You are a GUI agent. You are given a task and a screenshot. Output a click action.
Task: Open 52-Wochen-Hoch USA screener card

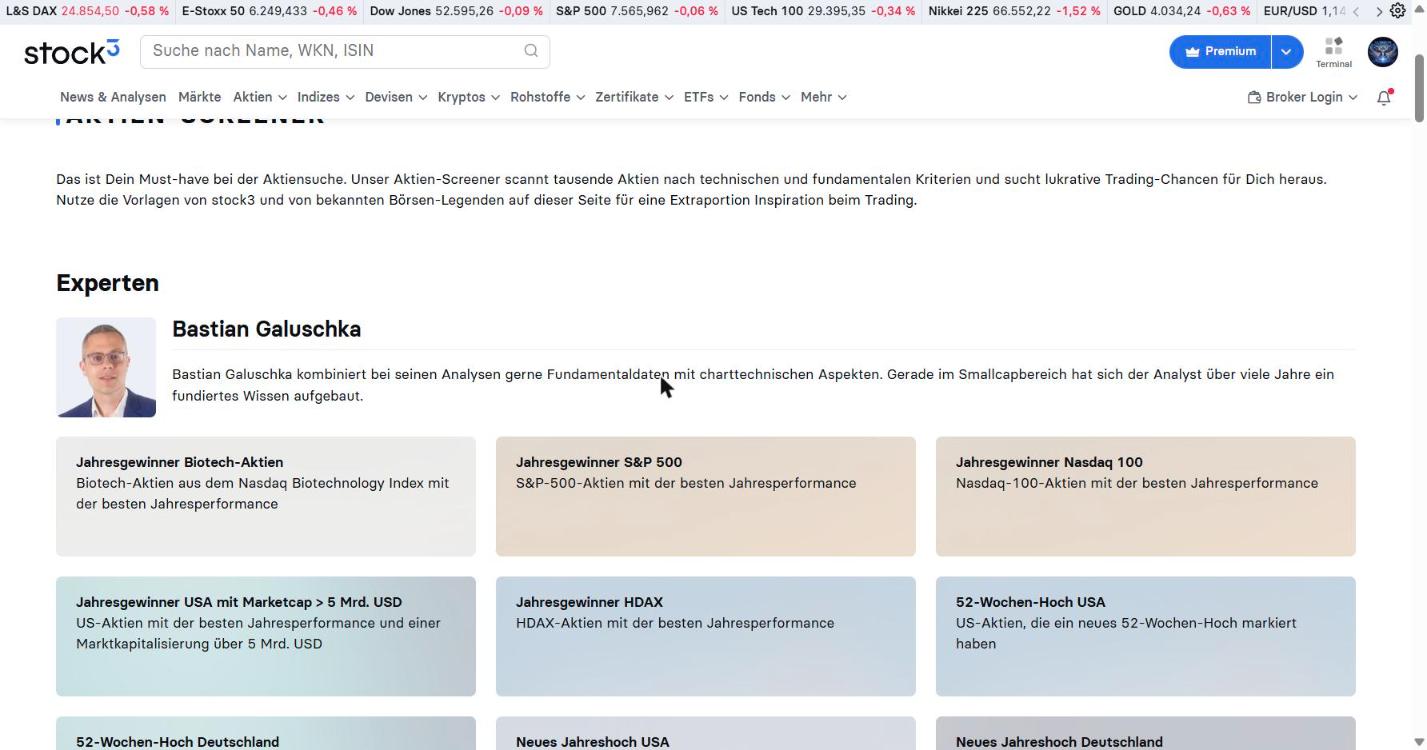[1146, 636]
